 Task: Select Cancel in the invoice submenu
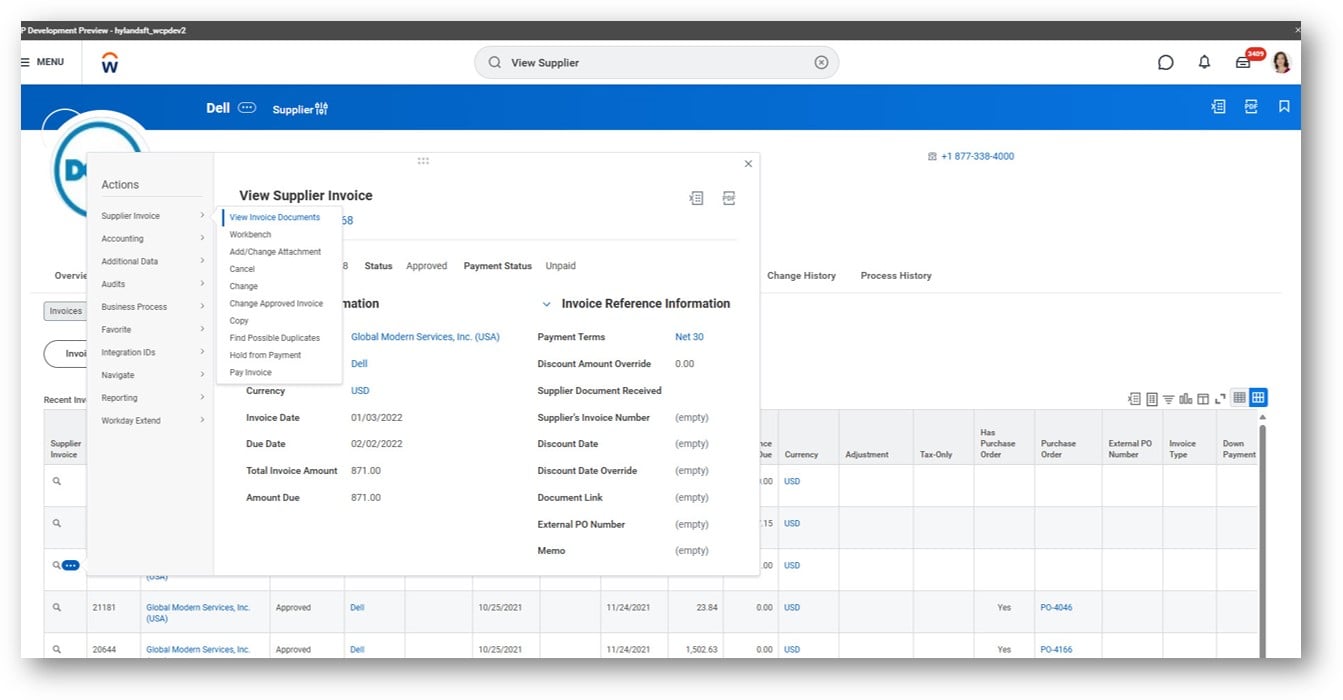coord(242,269)
